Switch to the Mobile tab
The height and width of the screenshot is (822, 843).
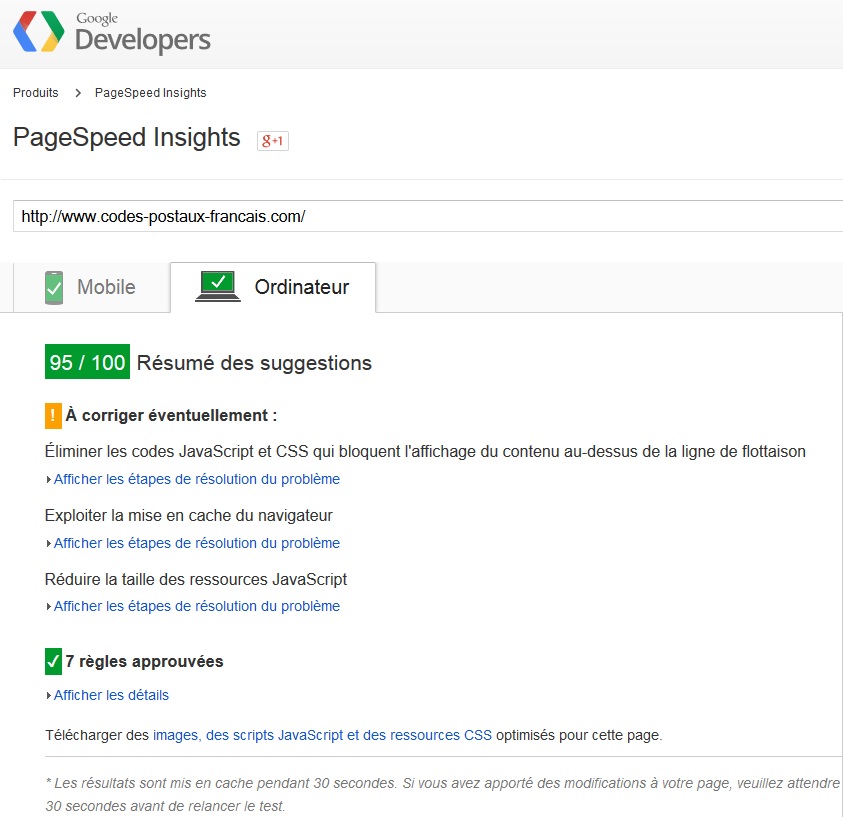pyautogui.click(x=91, y=288)
